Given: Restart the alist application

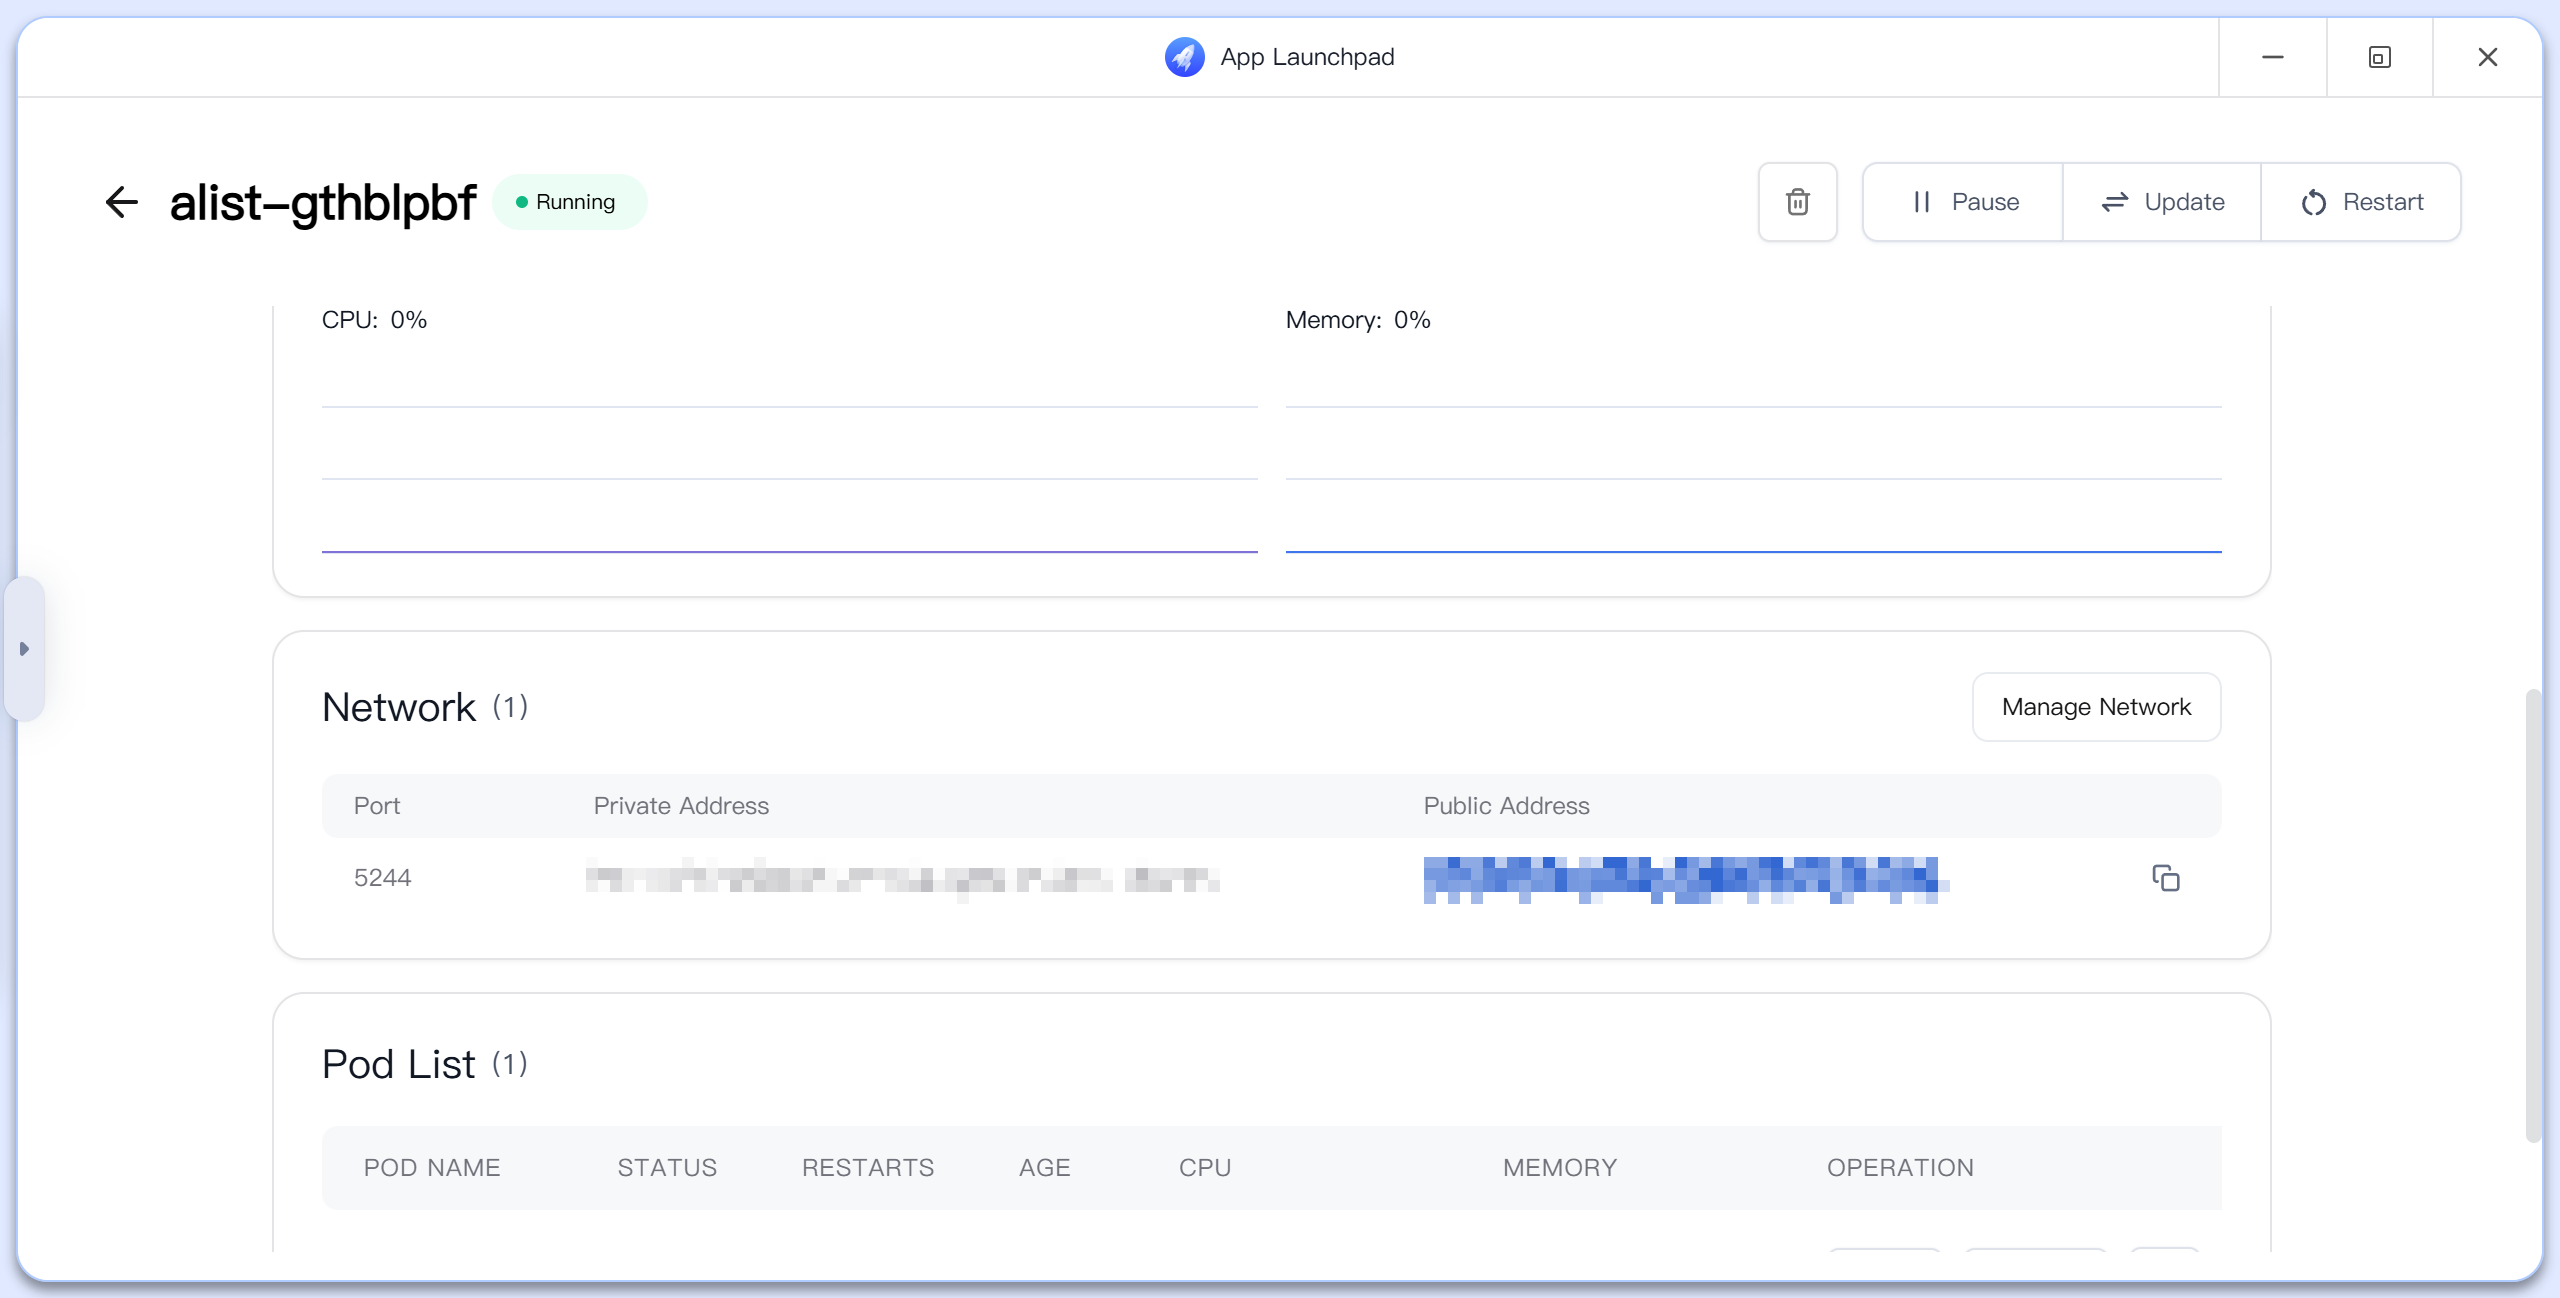Looking at the screenshot, I should pos(2361,202).
